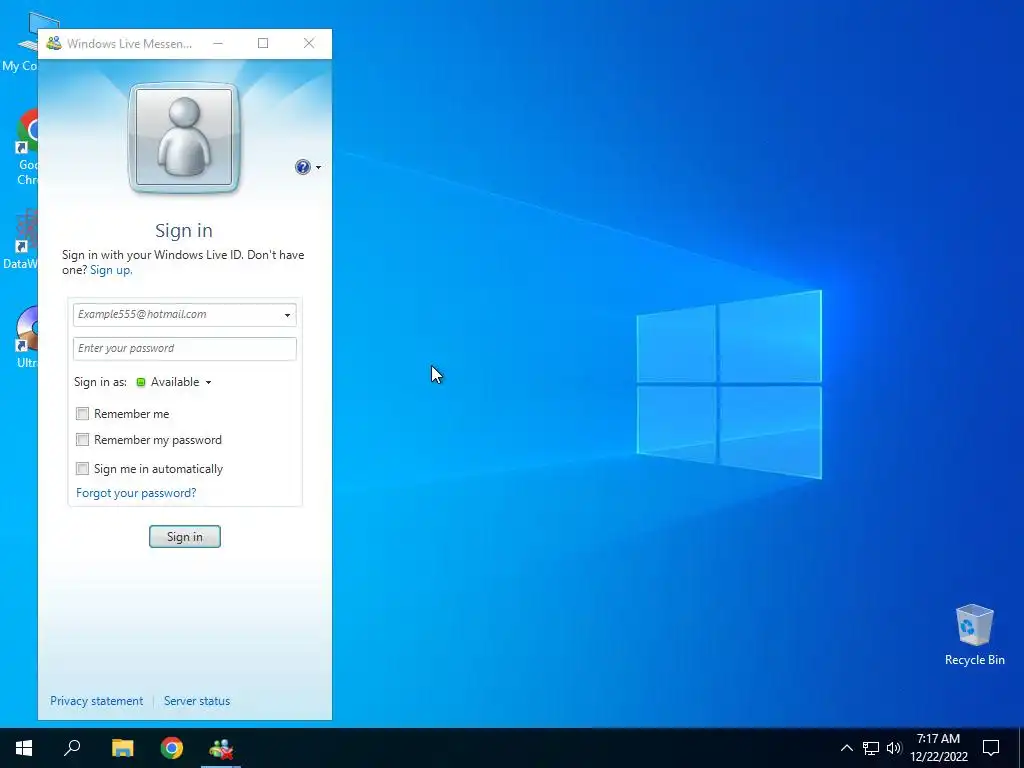Viewport: 1024px width, 768px height.
Task: Click the green Available status indicator
Action: [x=140, y=382]
